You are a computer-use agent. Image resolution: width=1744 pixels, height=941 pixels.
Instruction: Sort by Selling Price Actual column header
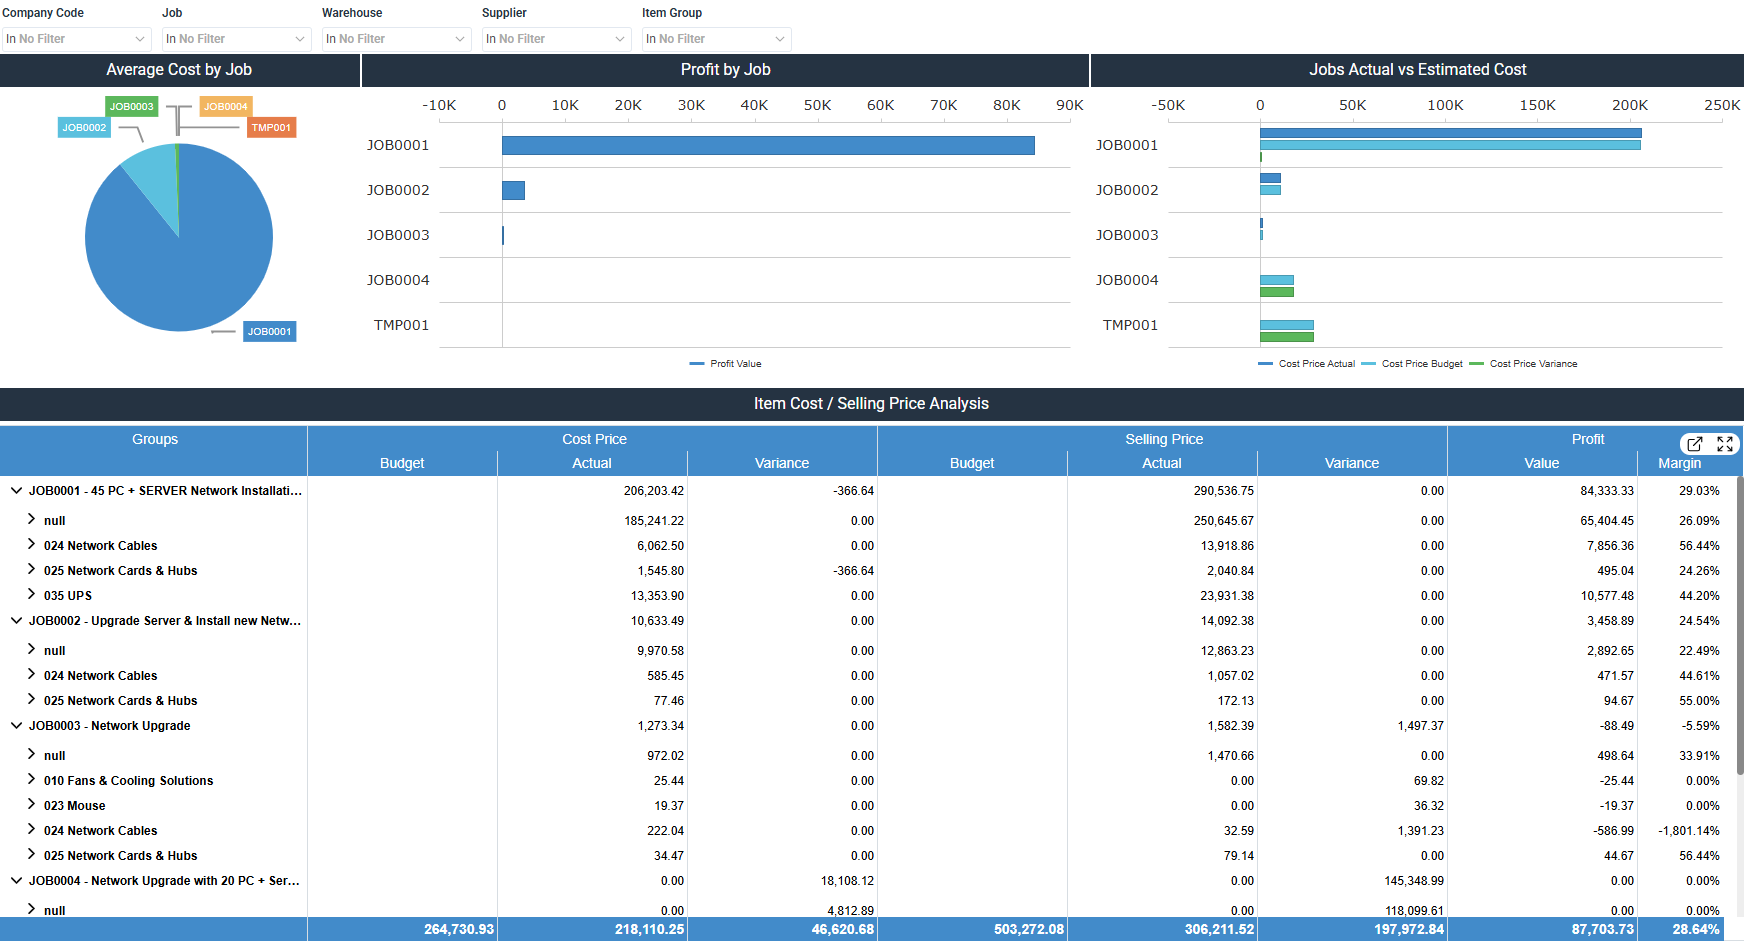(x=1162, y=463)
